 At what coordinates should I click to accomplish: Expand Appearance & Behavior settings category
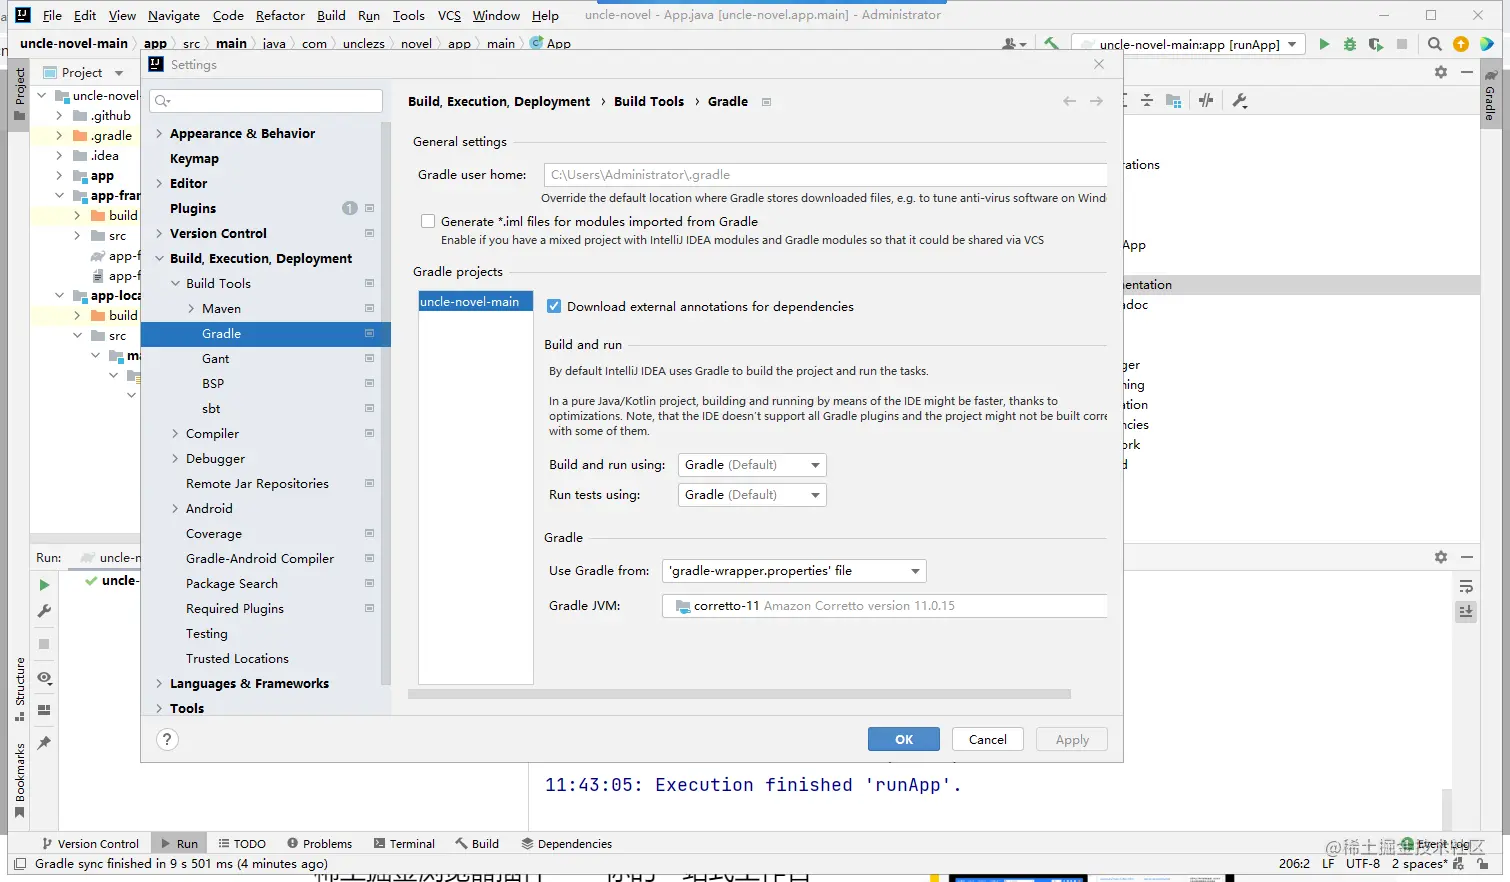pos(159,133)
